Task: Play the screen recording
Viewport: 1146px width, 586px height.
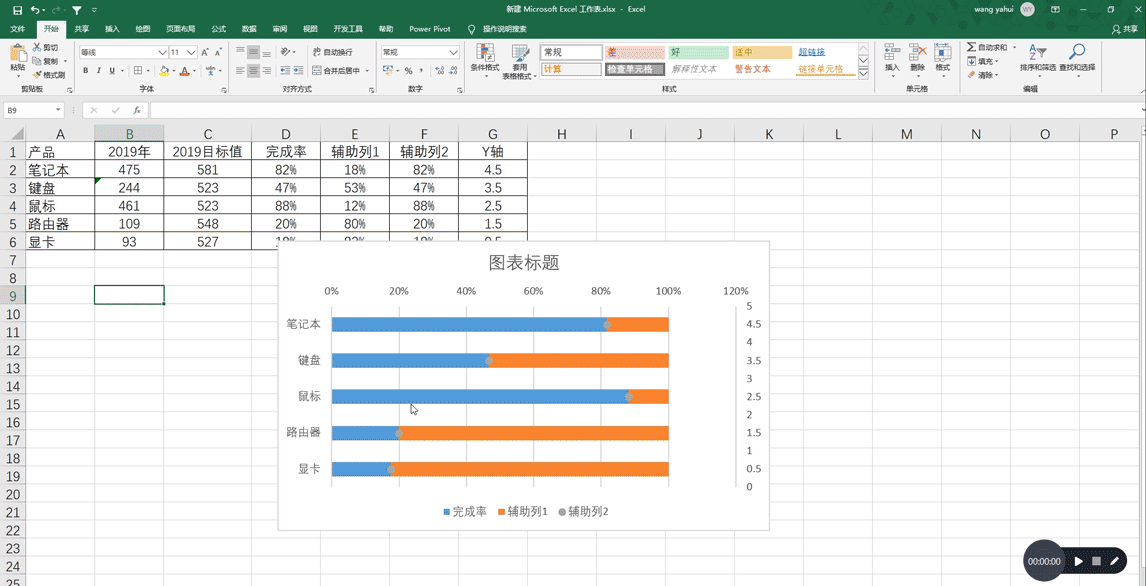Action: click(1079, 561)
